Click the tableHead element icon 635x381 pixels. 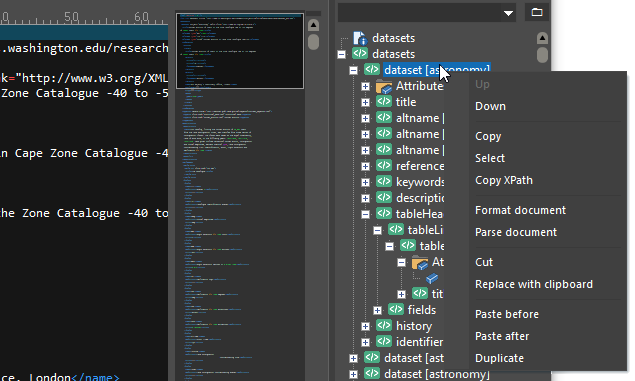click(x=384, y=213)
